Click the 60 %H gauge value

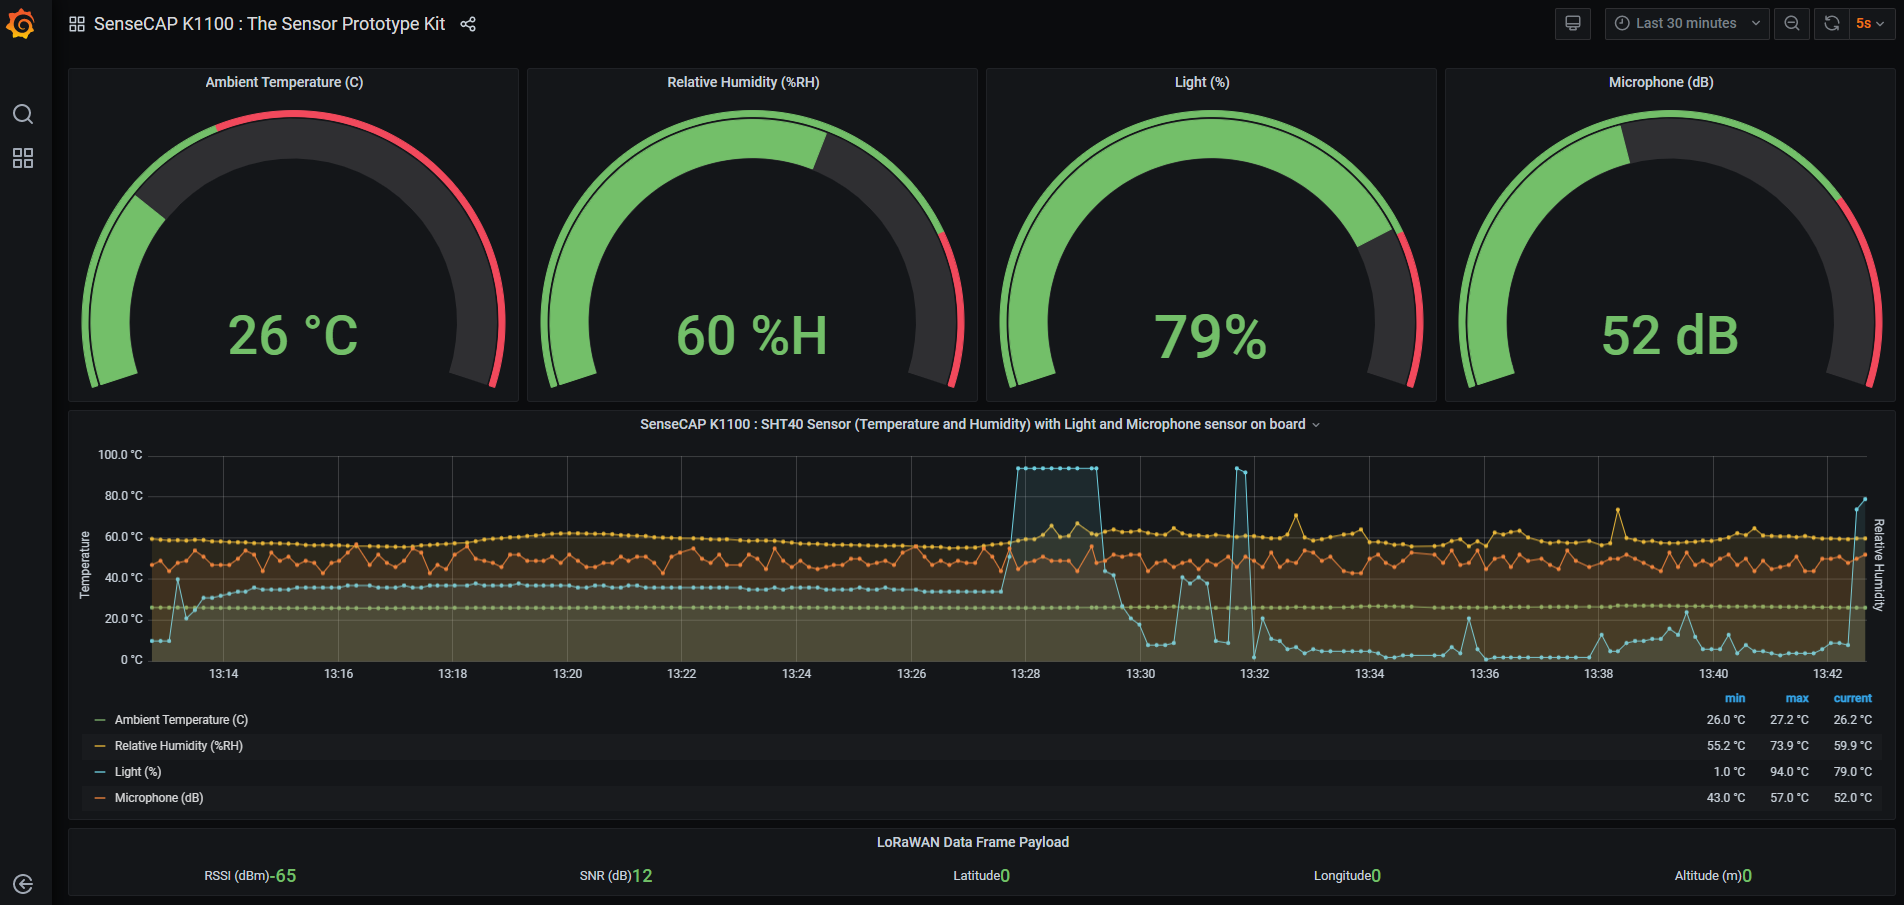752,336
